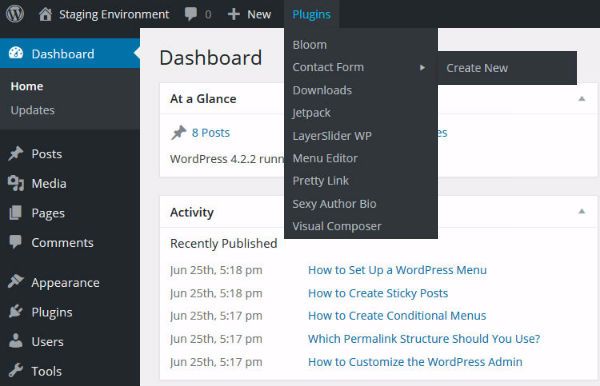Click the At a Glance widget title

click(x=203, y=99)
